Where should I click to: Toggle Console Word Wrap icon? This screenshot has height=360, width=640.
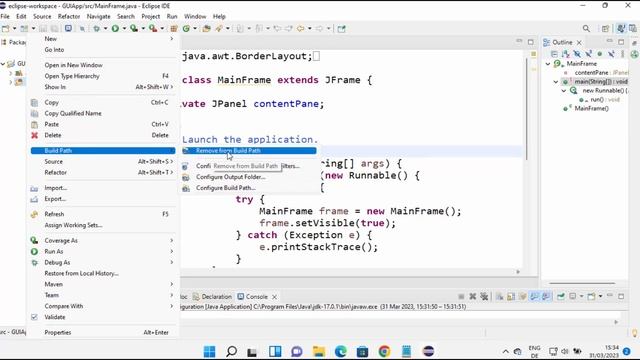click(522, 297)
